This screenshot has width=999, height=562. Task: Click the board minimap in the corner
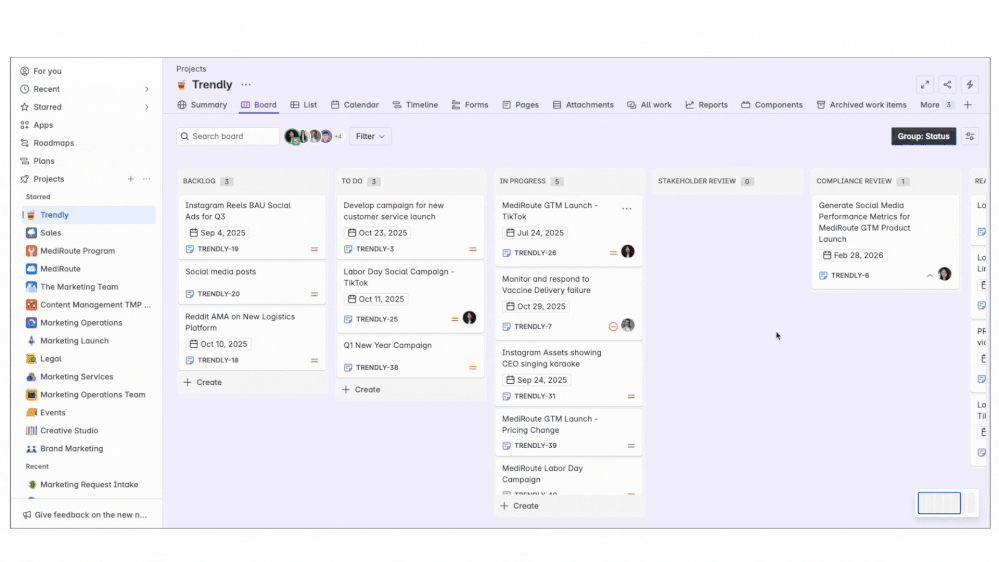947,503
